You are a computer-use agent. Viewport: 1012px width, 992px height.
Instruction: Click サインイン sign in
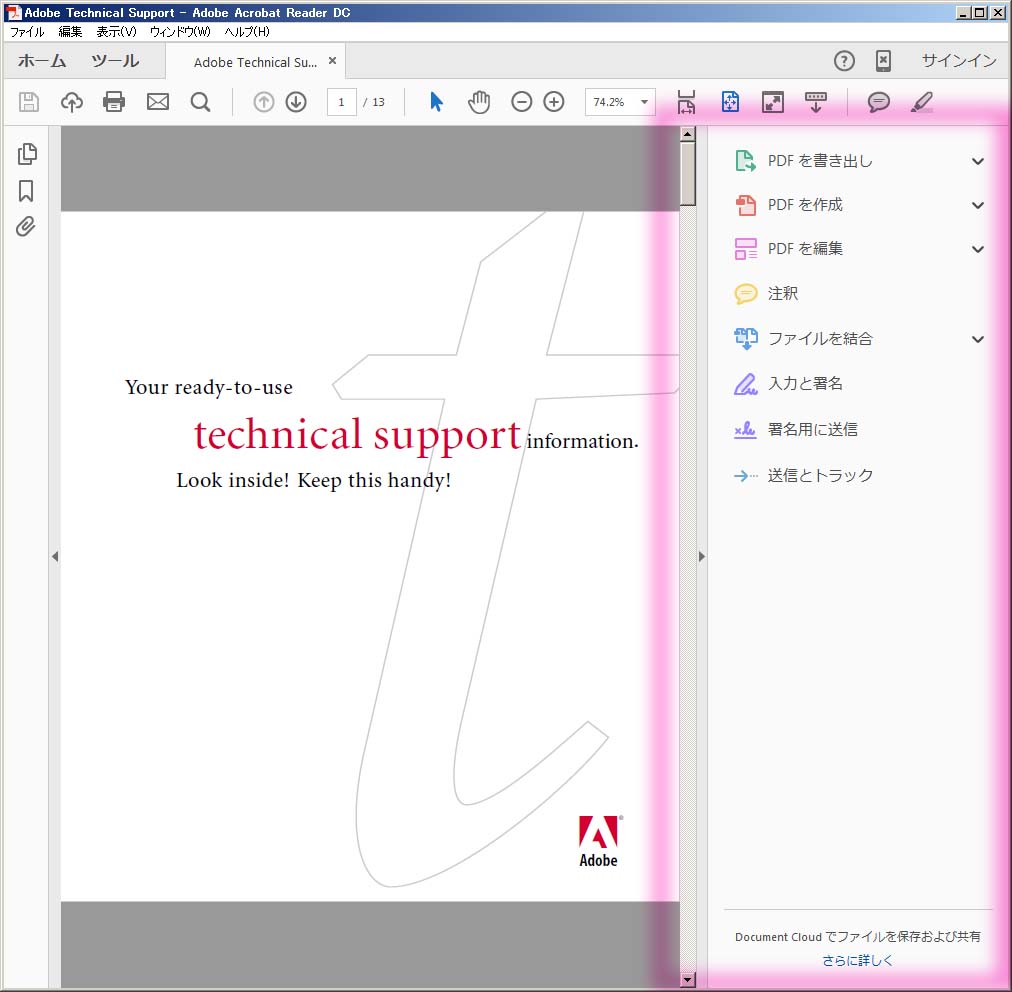[x=959, y=61]
